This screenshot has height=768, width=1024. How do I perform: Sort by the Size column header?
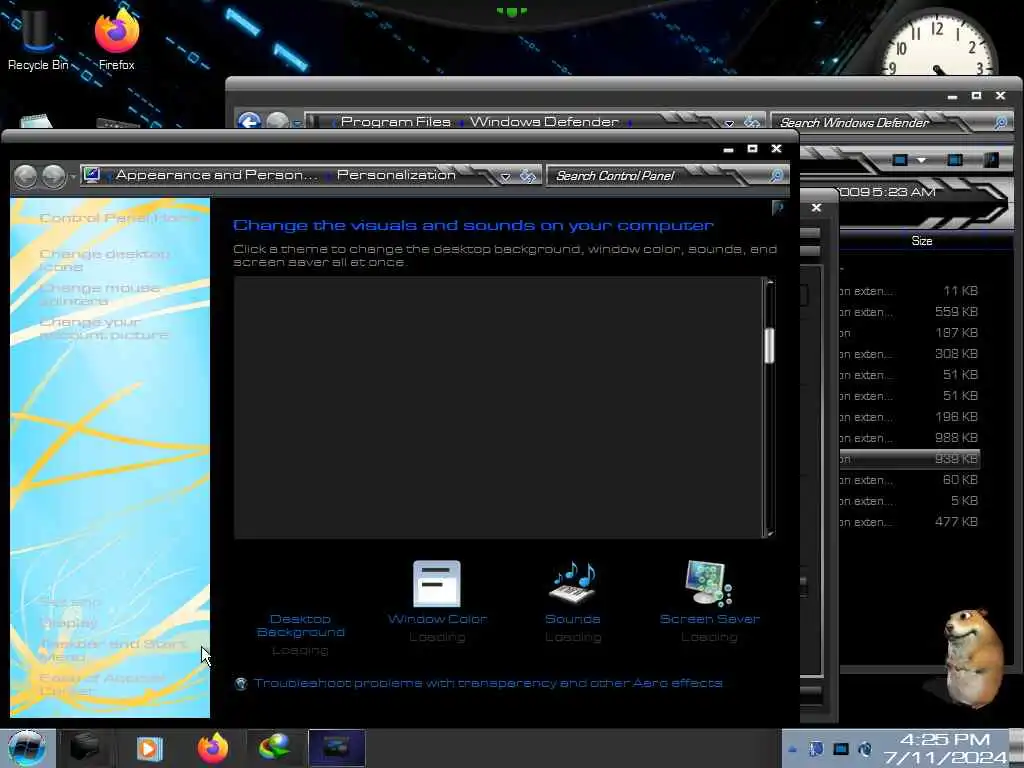click(x=921, y=241)
